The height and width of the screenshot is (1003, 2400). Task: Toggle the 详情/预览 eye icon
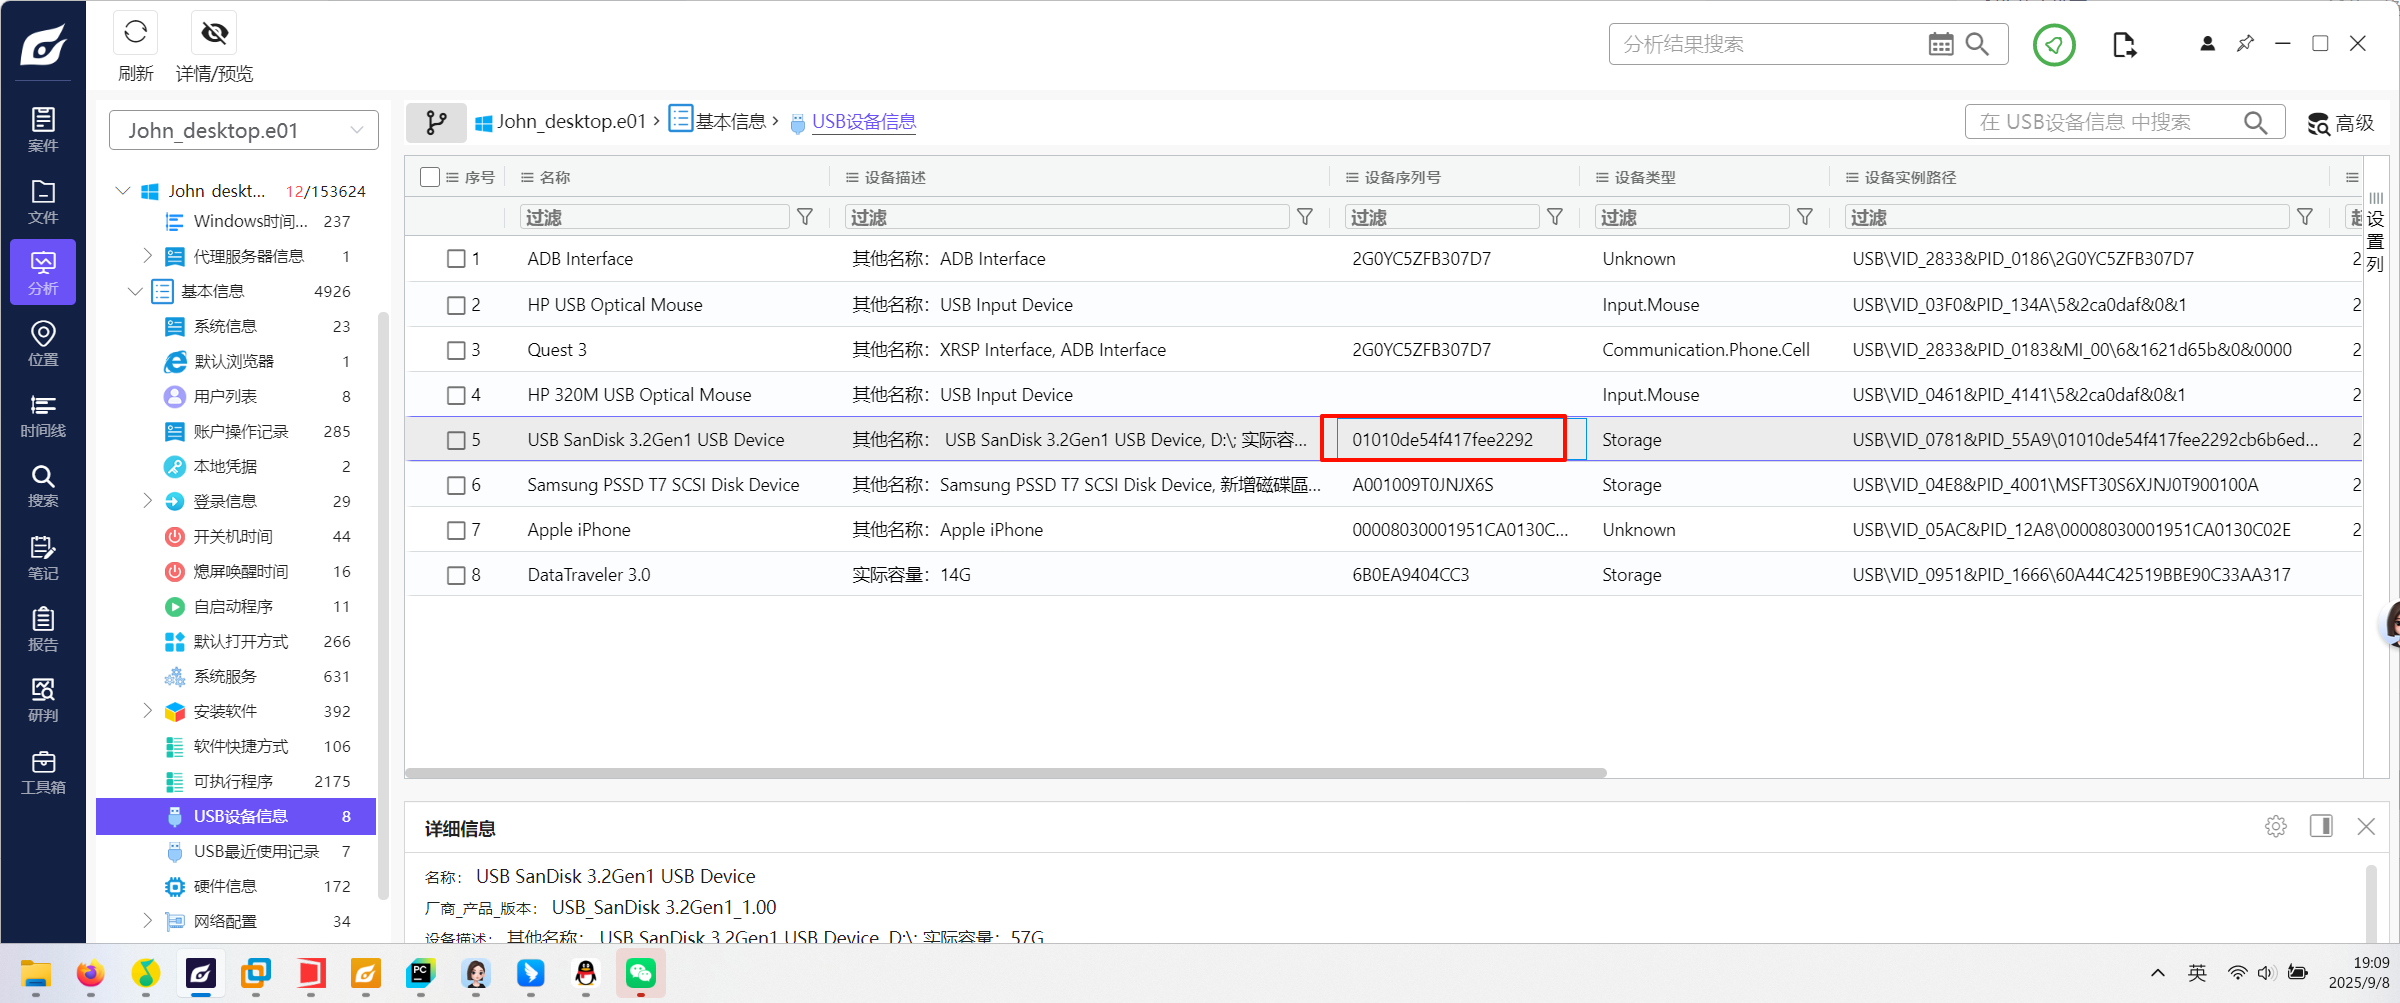(214, 33)
